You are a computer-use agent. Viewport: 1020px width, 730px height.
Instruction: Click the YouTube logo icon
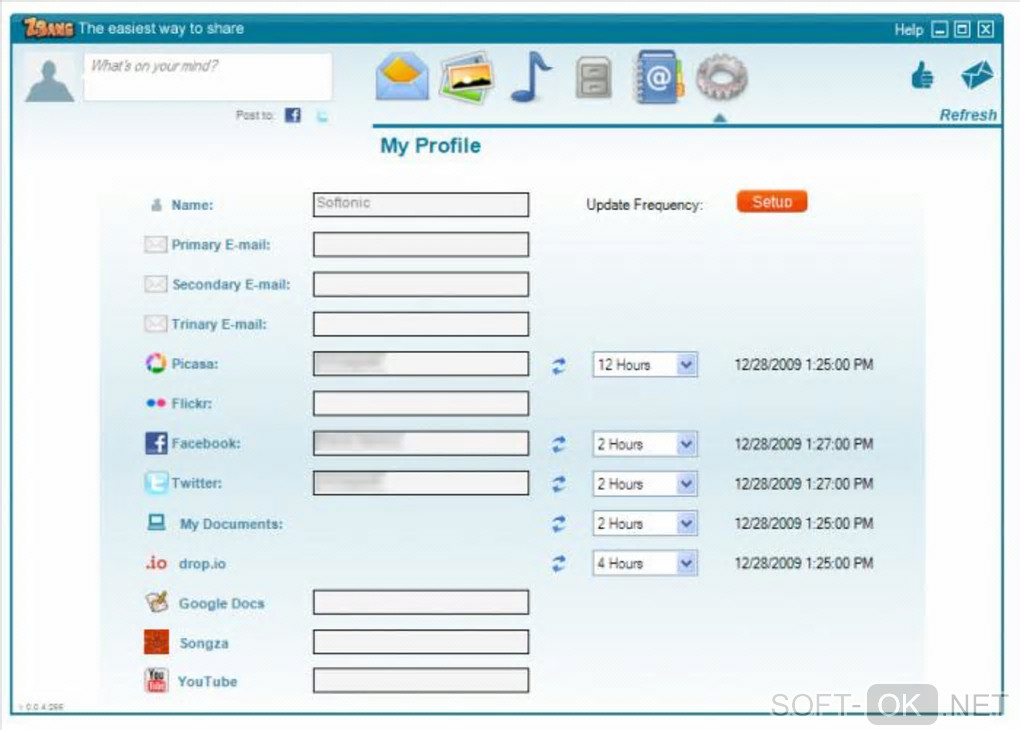click(156, 681)
